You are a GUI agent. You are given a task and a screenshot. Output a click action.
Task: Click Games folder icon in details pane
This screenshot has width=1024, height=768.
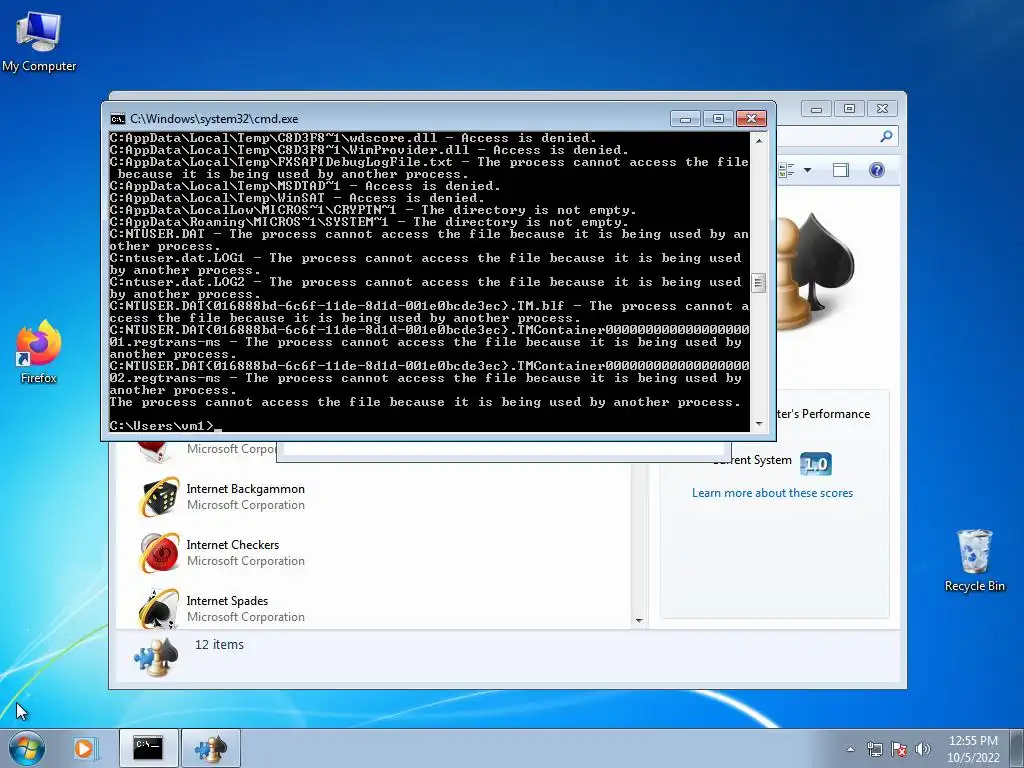point(156,656)
